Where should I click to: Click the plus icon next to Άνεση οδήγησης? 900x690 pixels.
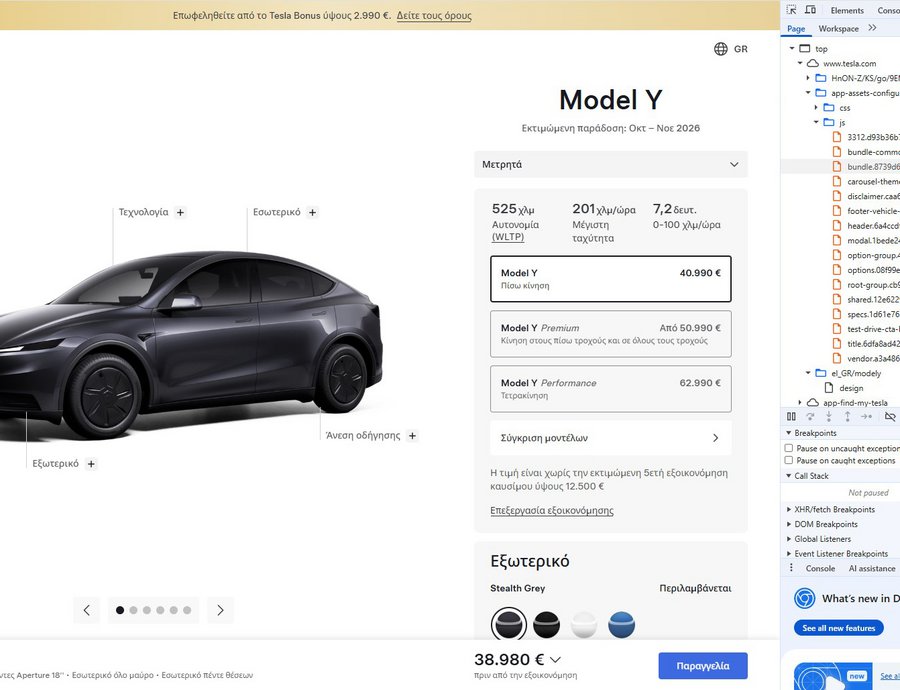click(x=412, y=436)
